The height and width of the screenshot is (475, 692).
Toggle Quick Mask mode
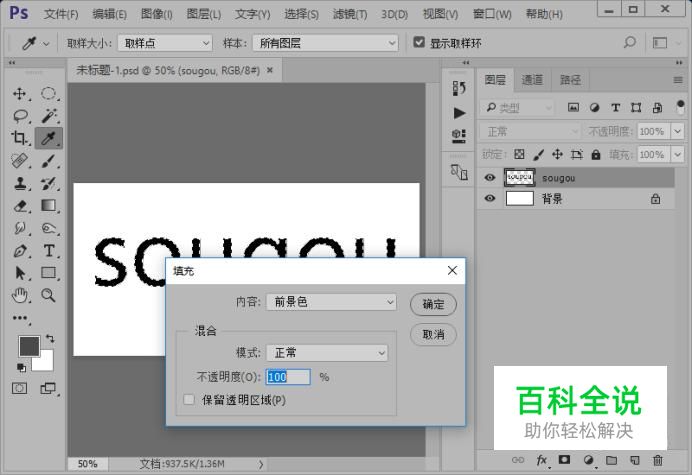coord(19,388)
